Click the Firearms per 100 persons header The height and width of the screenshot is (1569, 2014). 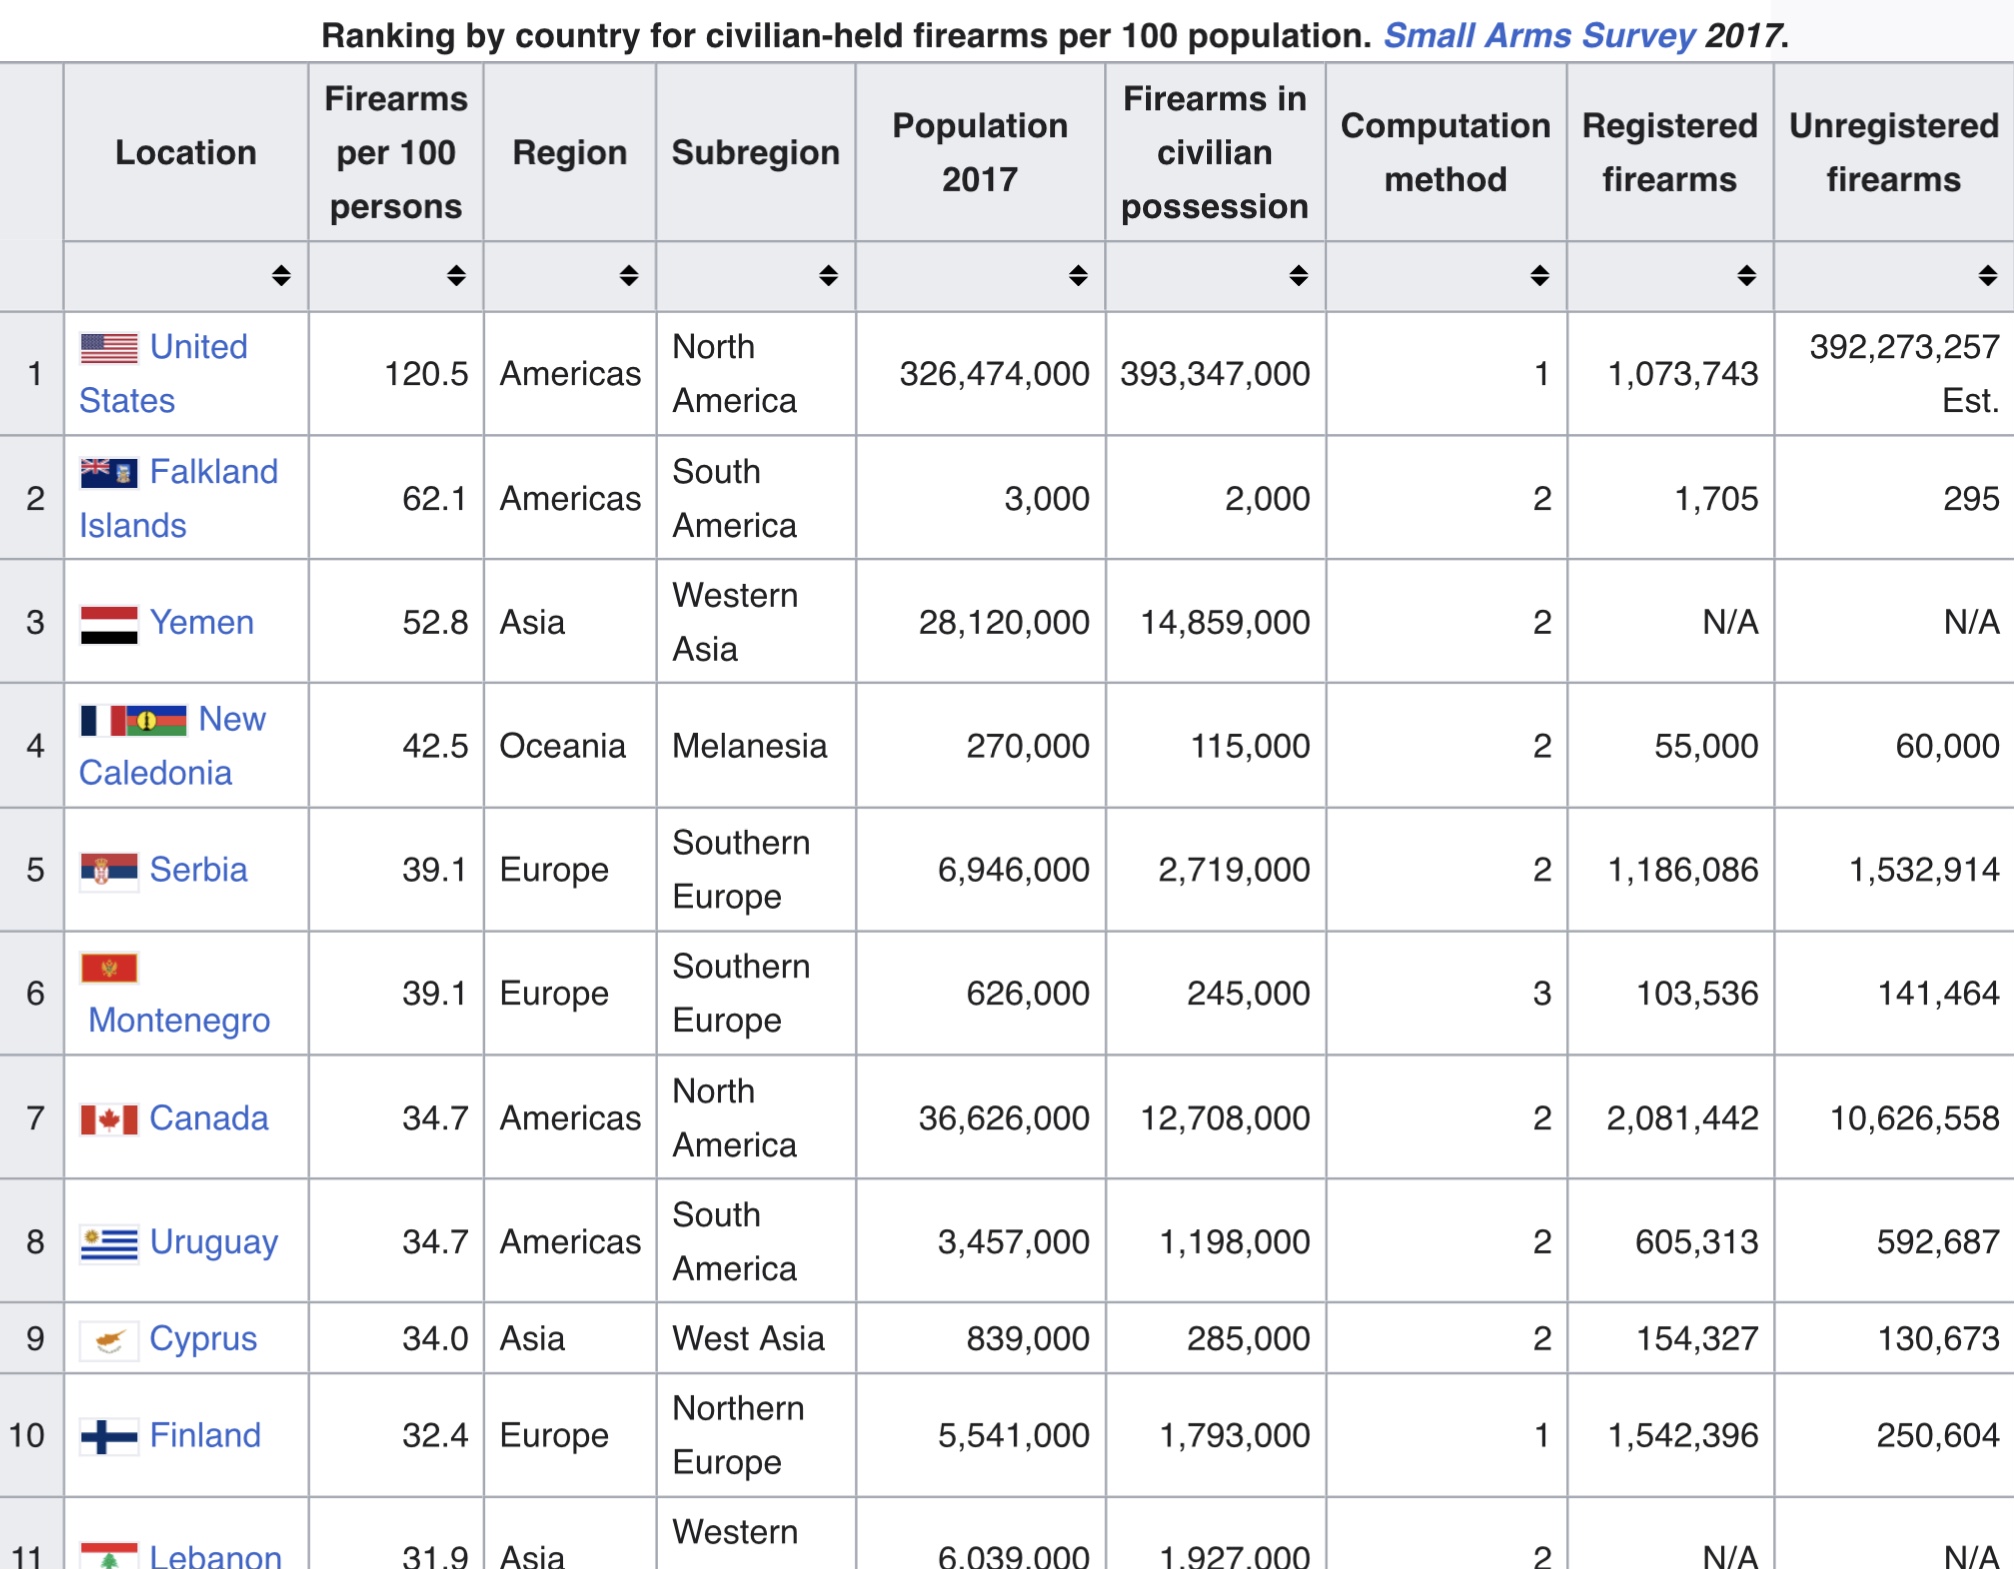point(396,152)
